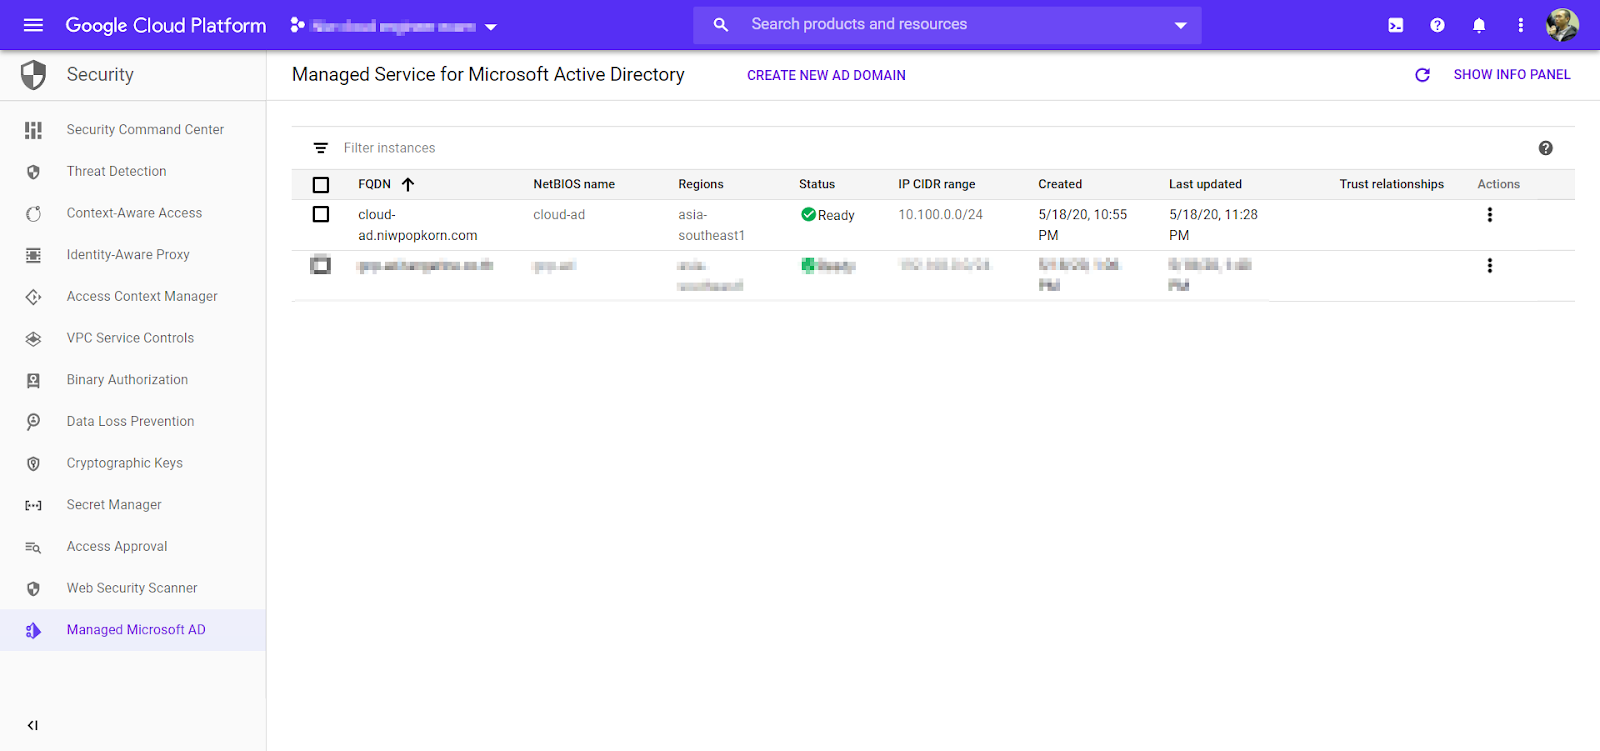Click the Regions column header
This screenshot has height=751, width=1600.
click(700, 184)
